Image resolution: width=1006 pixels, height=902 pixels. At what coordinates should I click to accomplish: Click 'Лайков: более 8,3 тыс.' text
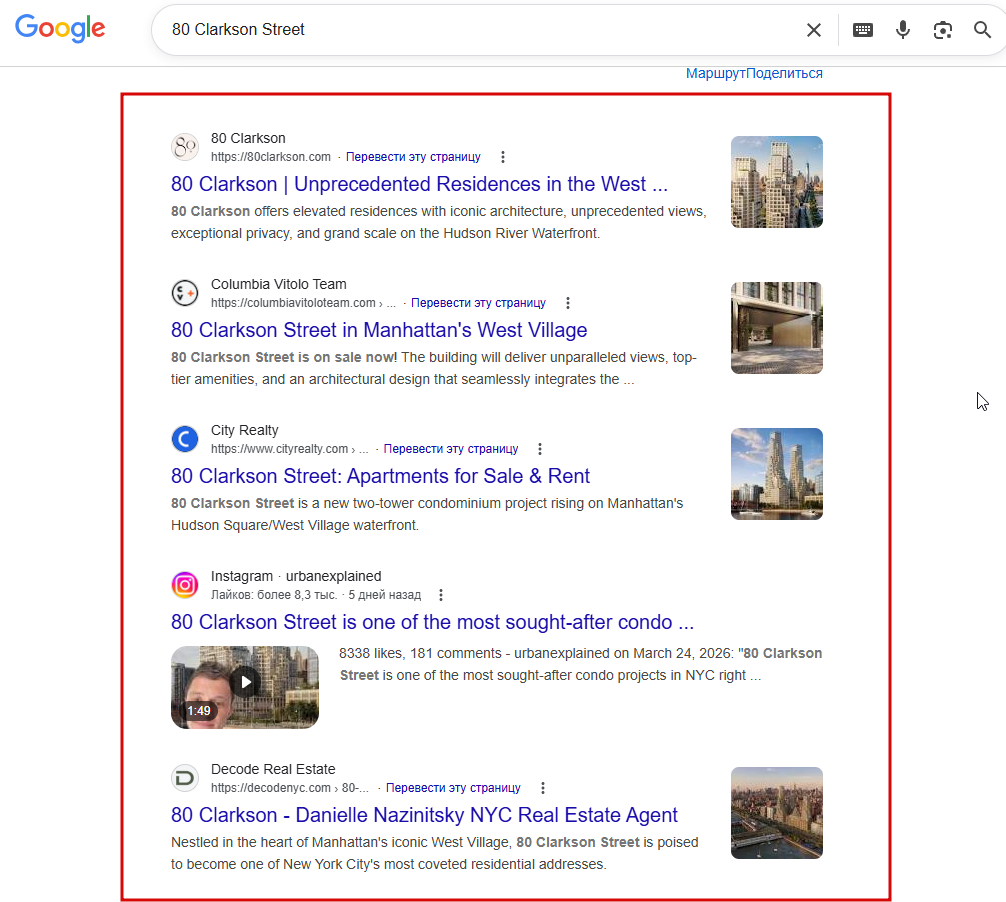[274, 595]
